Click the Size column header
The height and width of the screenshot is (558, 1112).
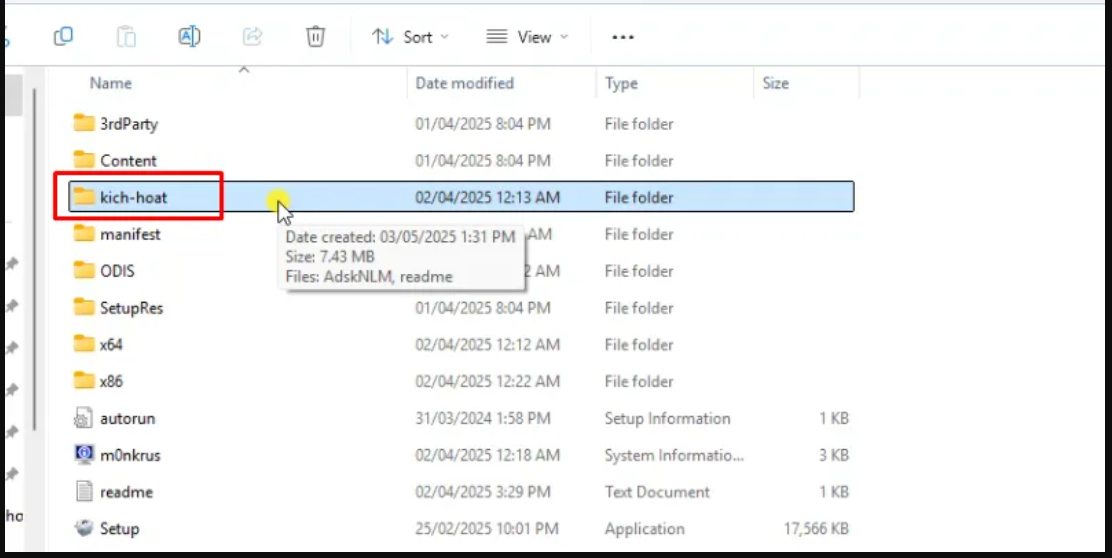pyautogui.click(x=775, y=84)
